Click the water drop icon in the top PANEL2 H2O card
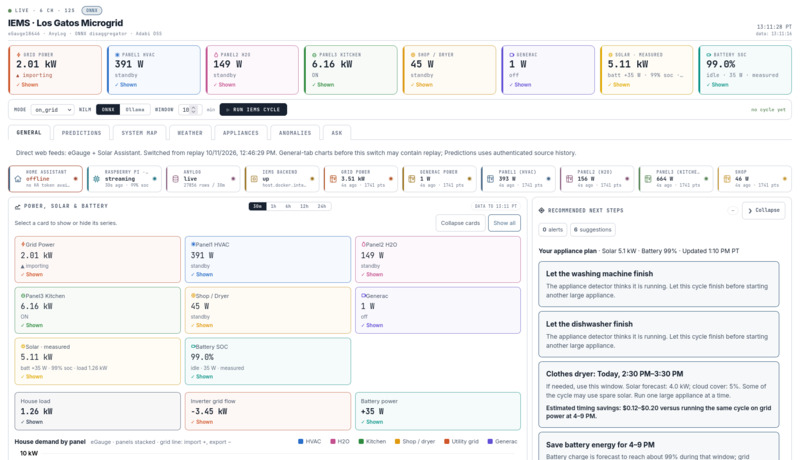 (216, 54)
